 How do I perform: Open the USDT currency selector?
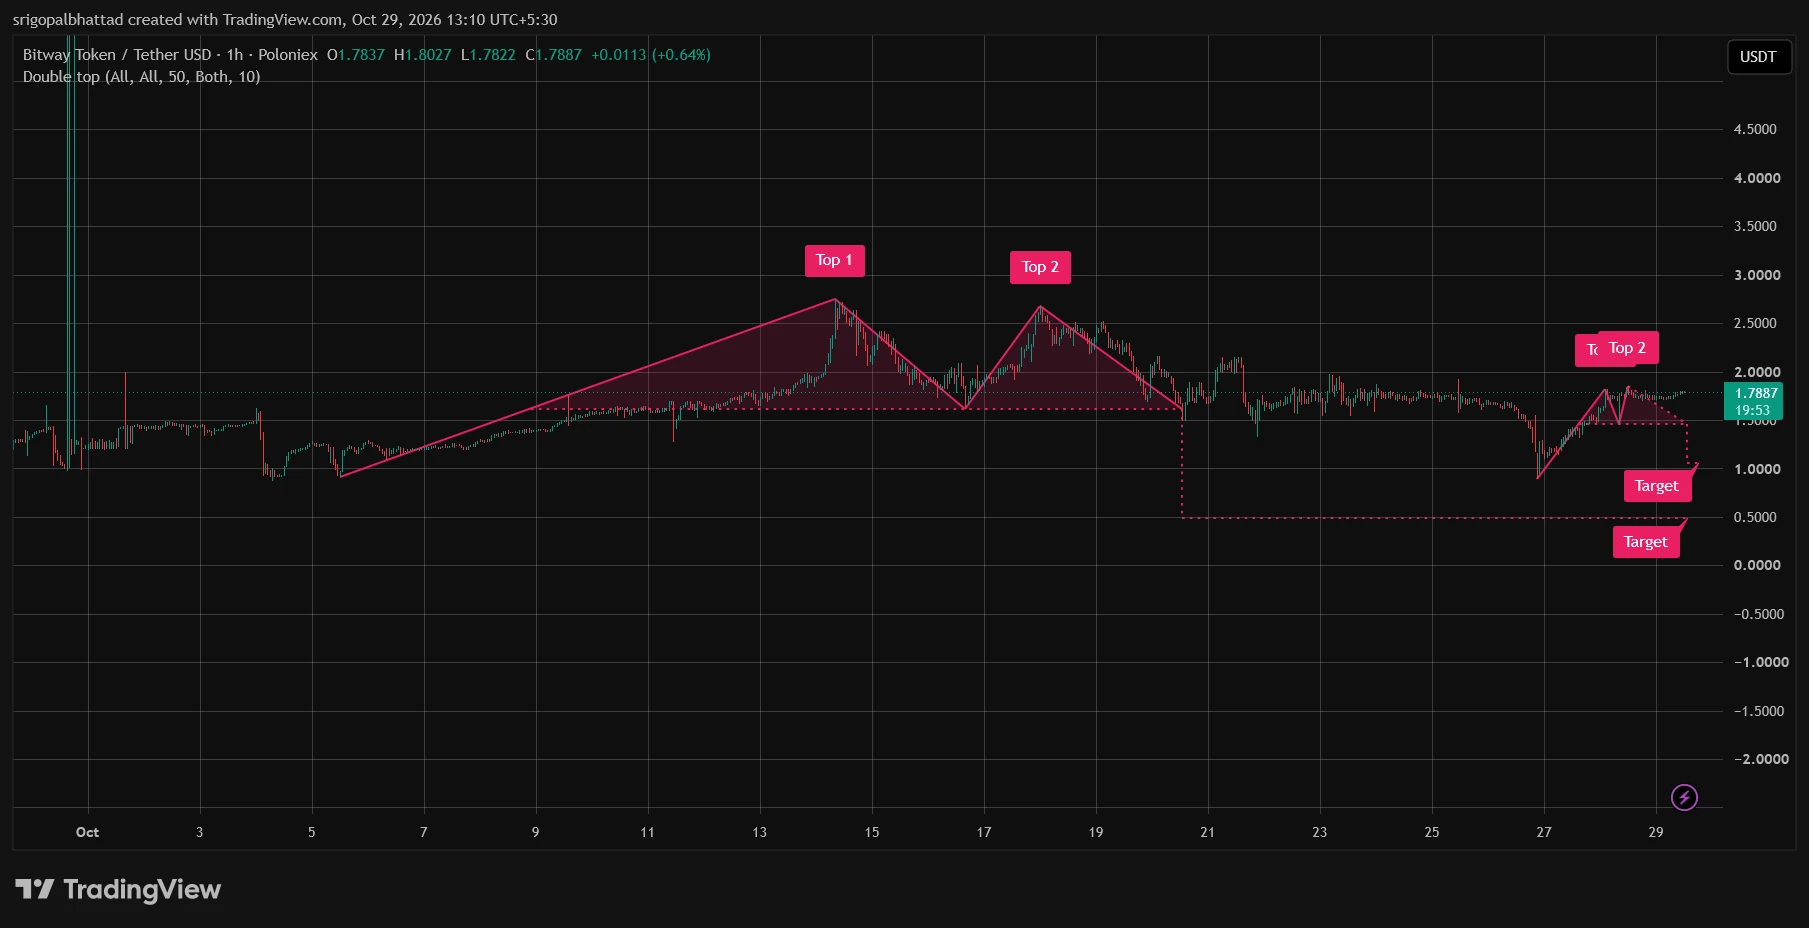1757,57
